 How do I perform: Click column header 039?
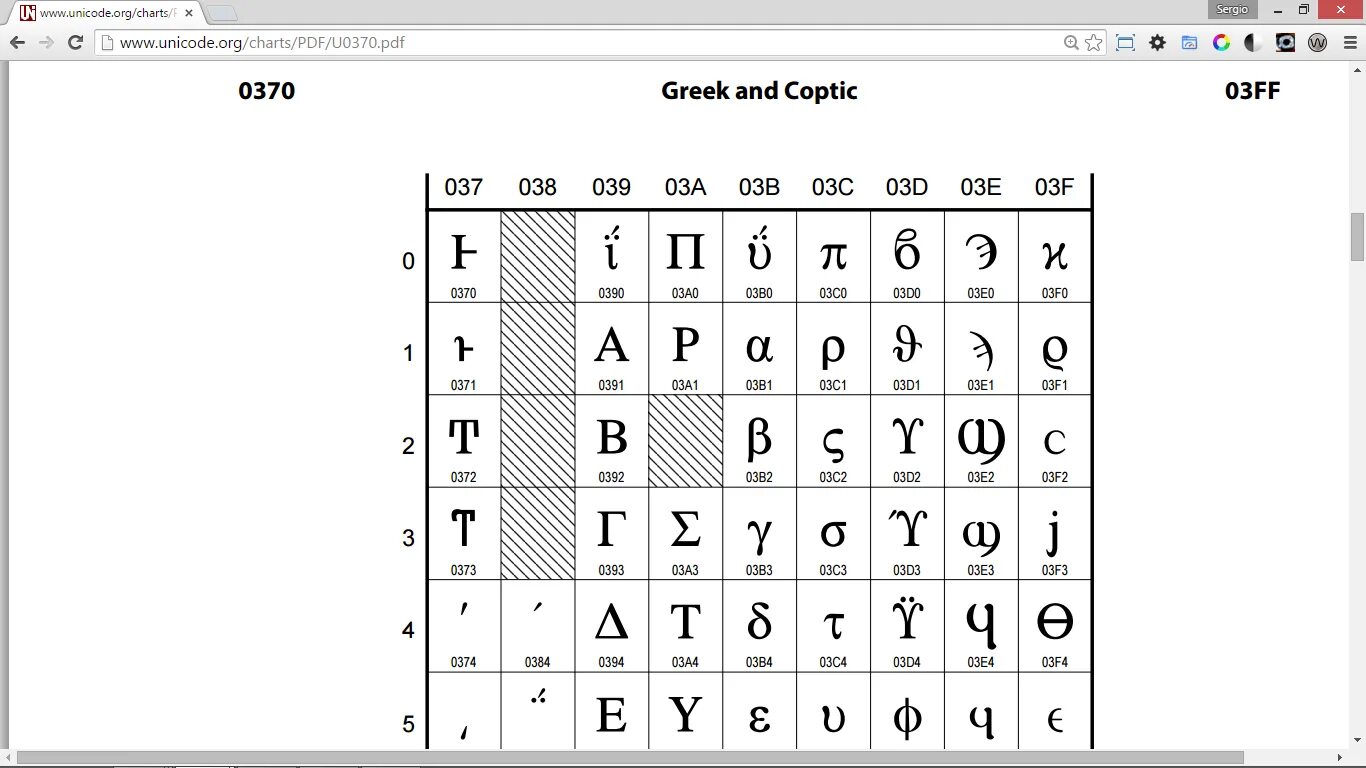click(612, 187)
